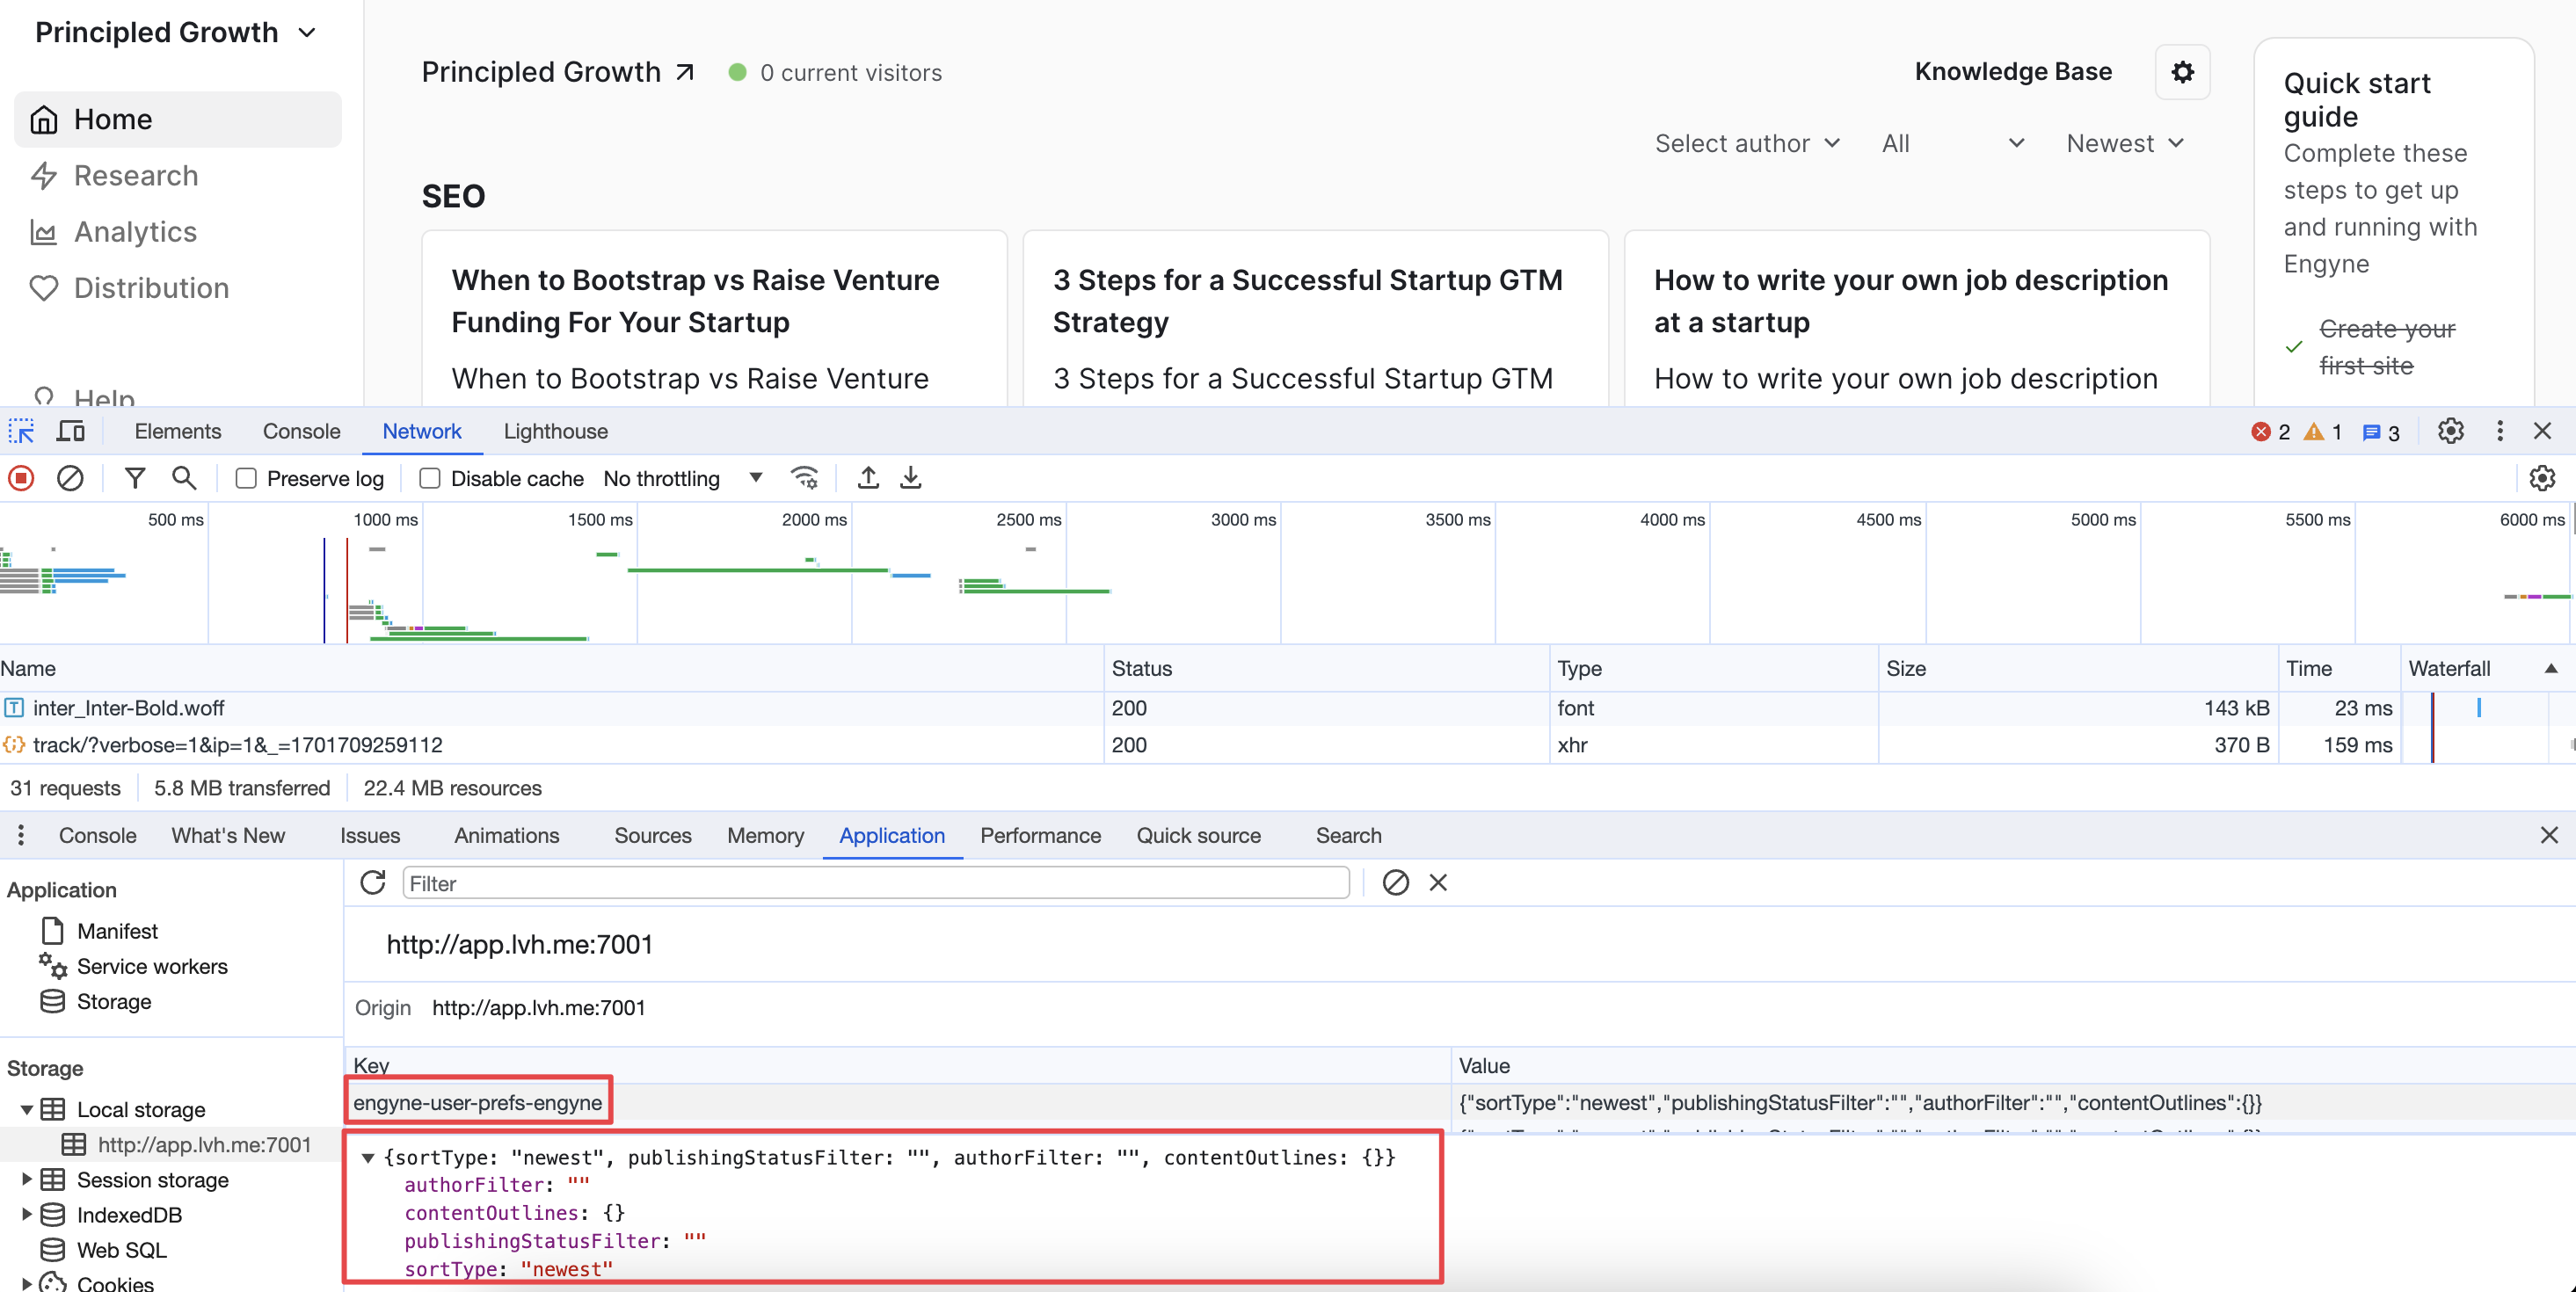Open network search with the magnifier icon
The image size is (2576, 1292).
pos(184,478)
